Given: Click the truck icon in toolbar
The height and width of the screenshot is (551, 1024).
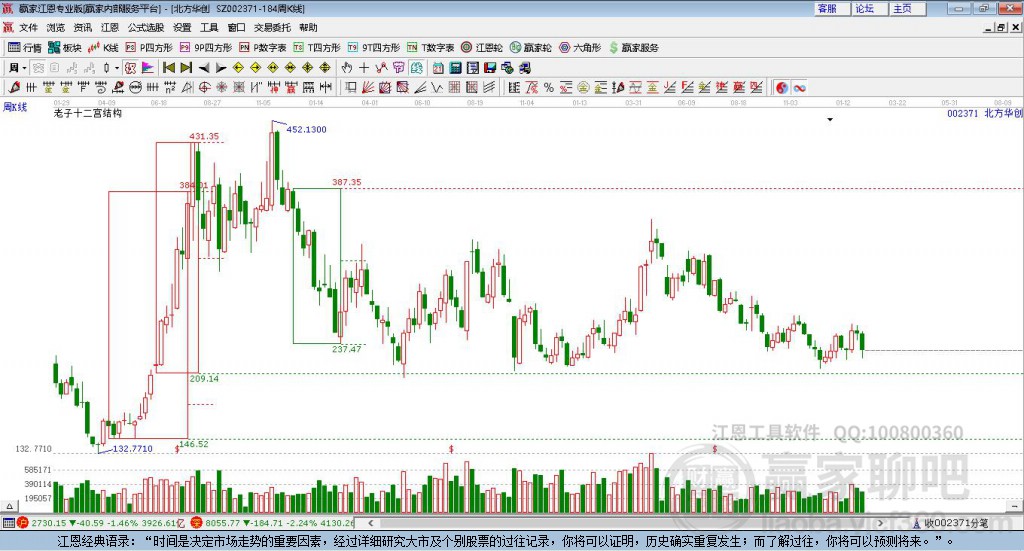Looking at the screenshot, I should click(x=524, y=68).
